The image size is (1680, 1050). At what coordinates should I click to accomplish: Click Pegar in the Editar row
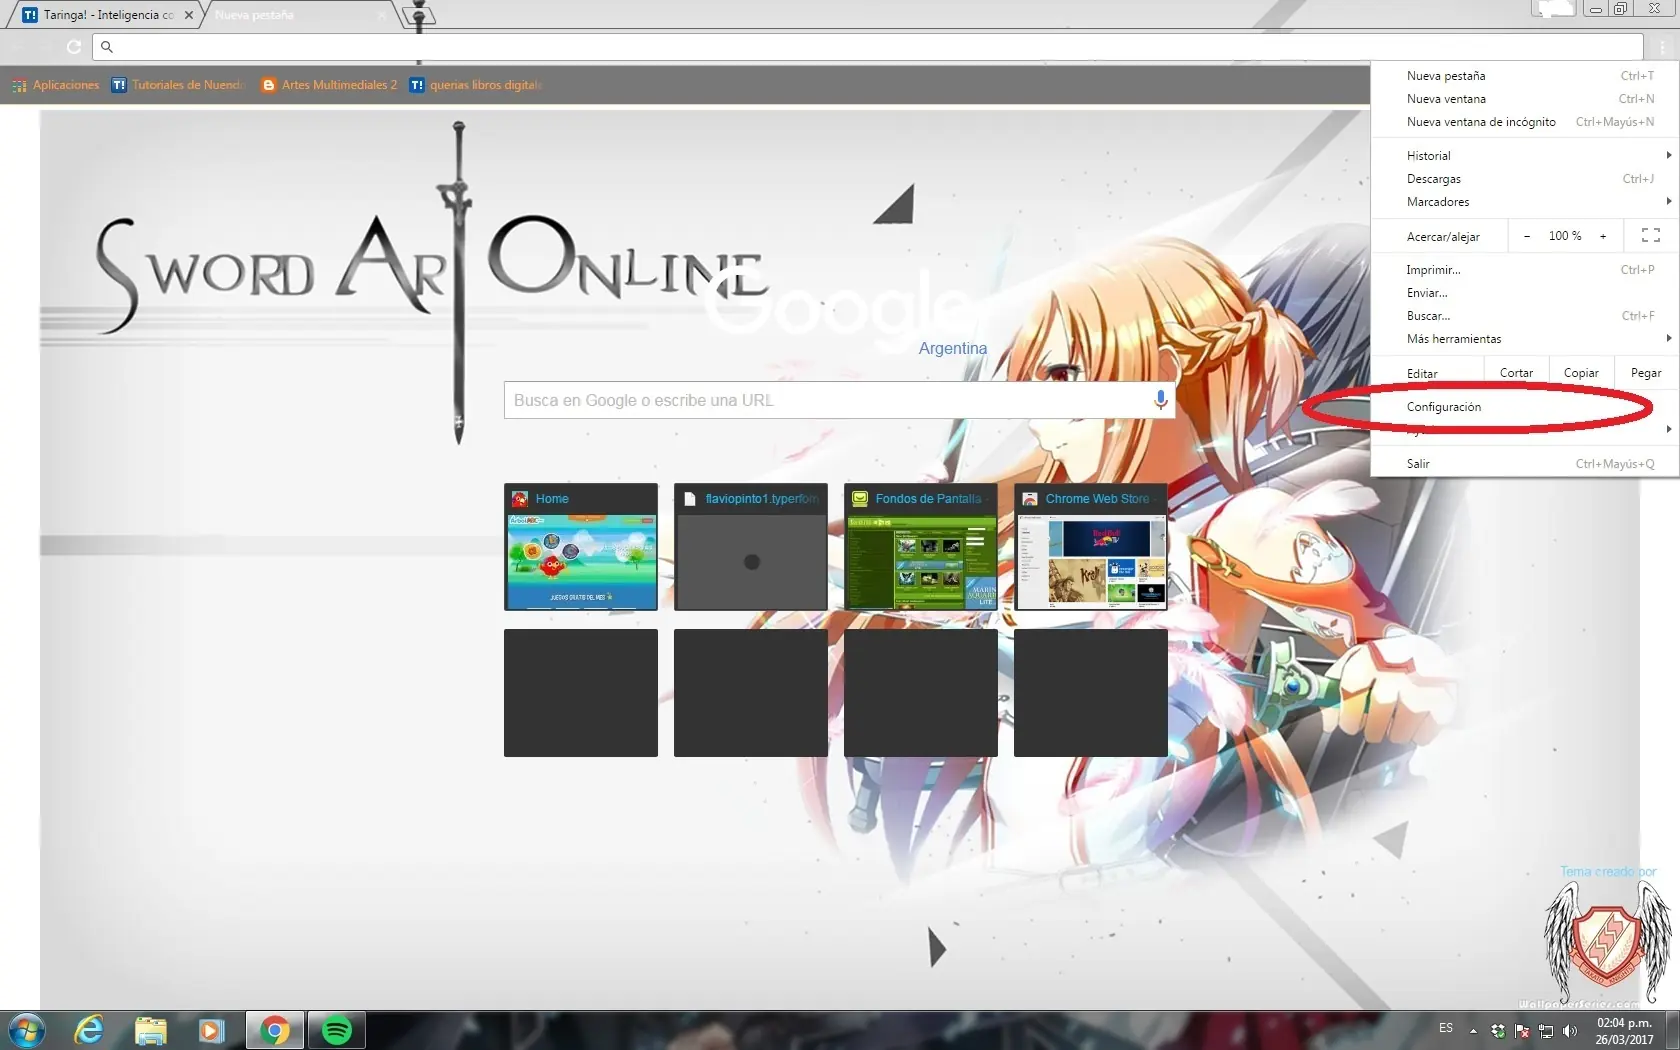click(1646, 373)
